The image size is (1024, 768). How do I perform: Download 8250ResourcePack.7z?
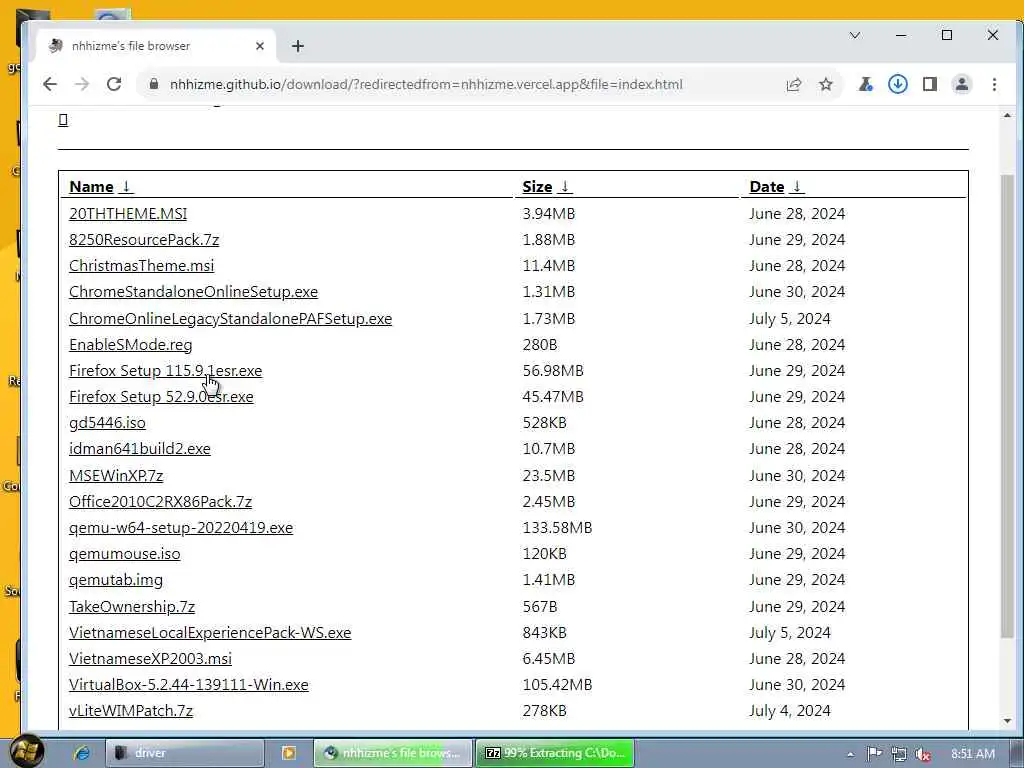pos(144,240)
